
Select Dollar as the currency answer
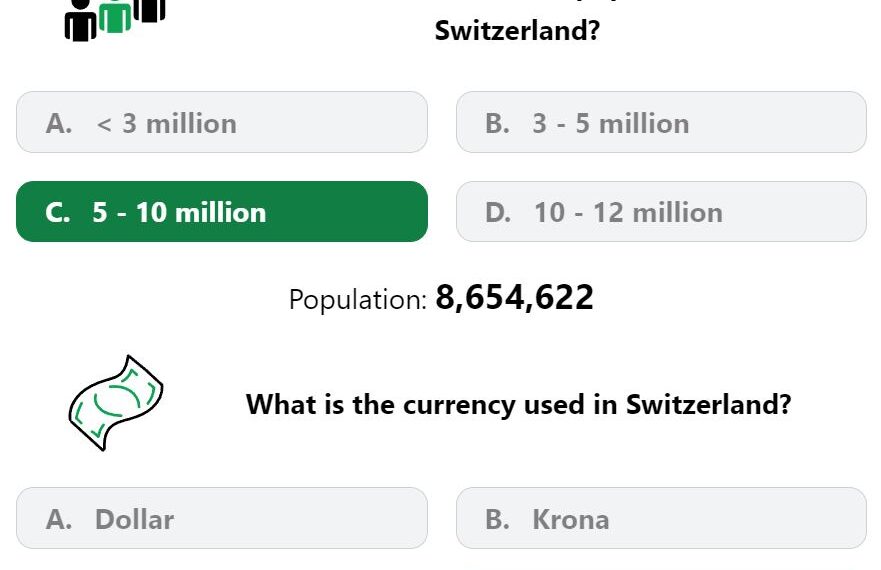click(x=222, y=519)
